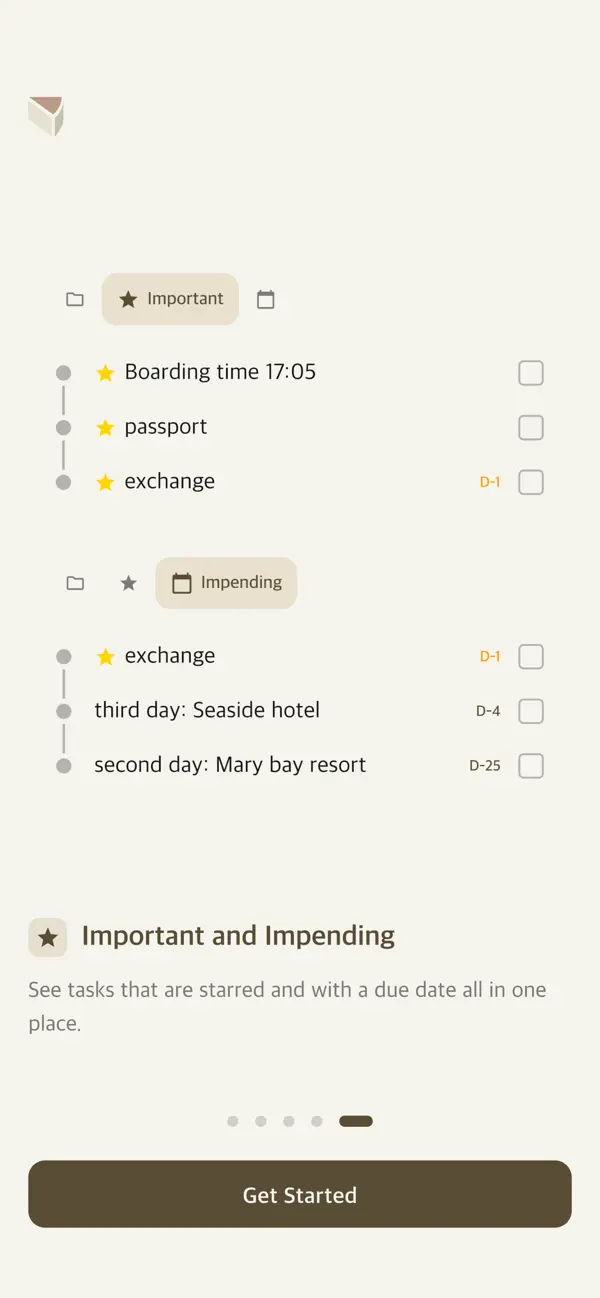
Task: Click the timeline dot beside the exchange task
Action: coord(63,481)
